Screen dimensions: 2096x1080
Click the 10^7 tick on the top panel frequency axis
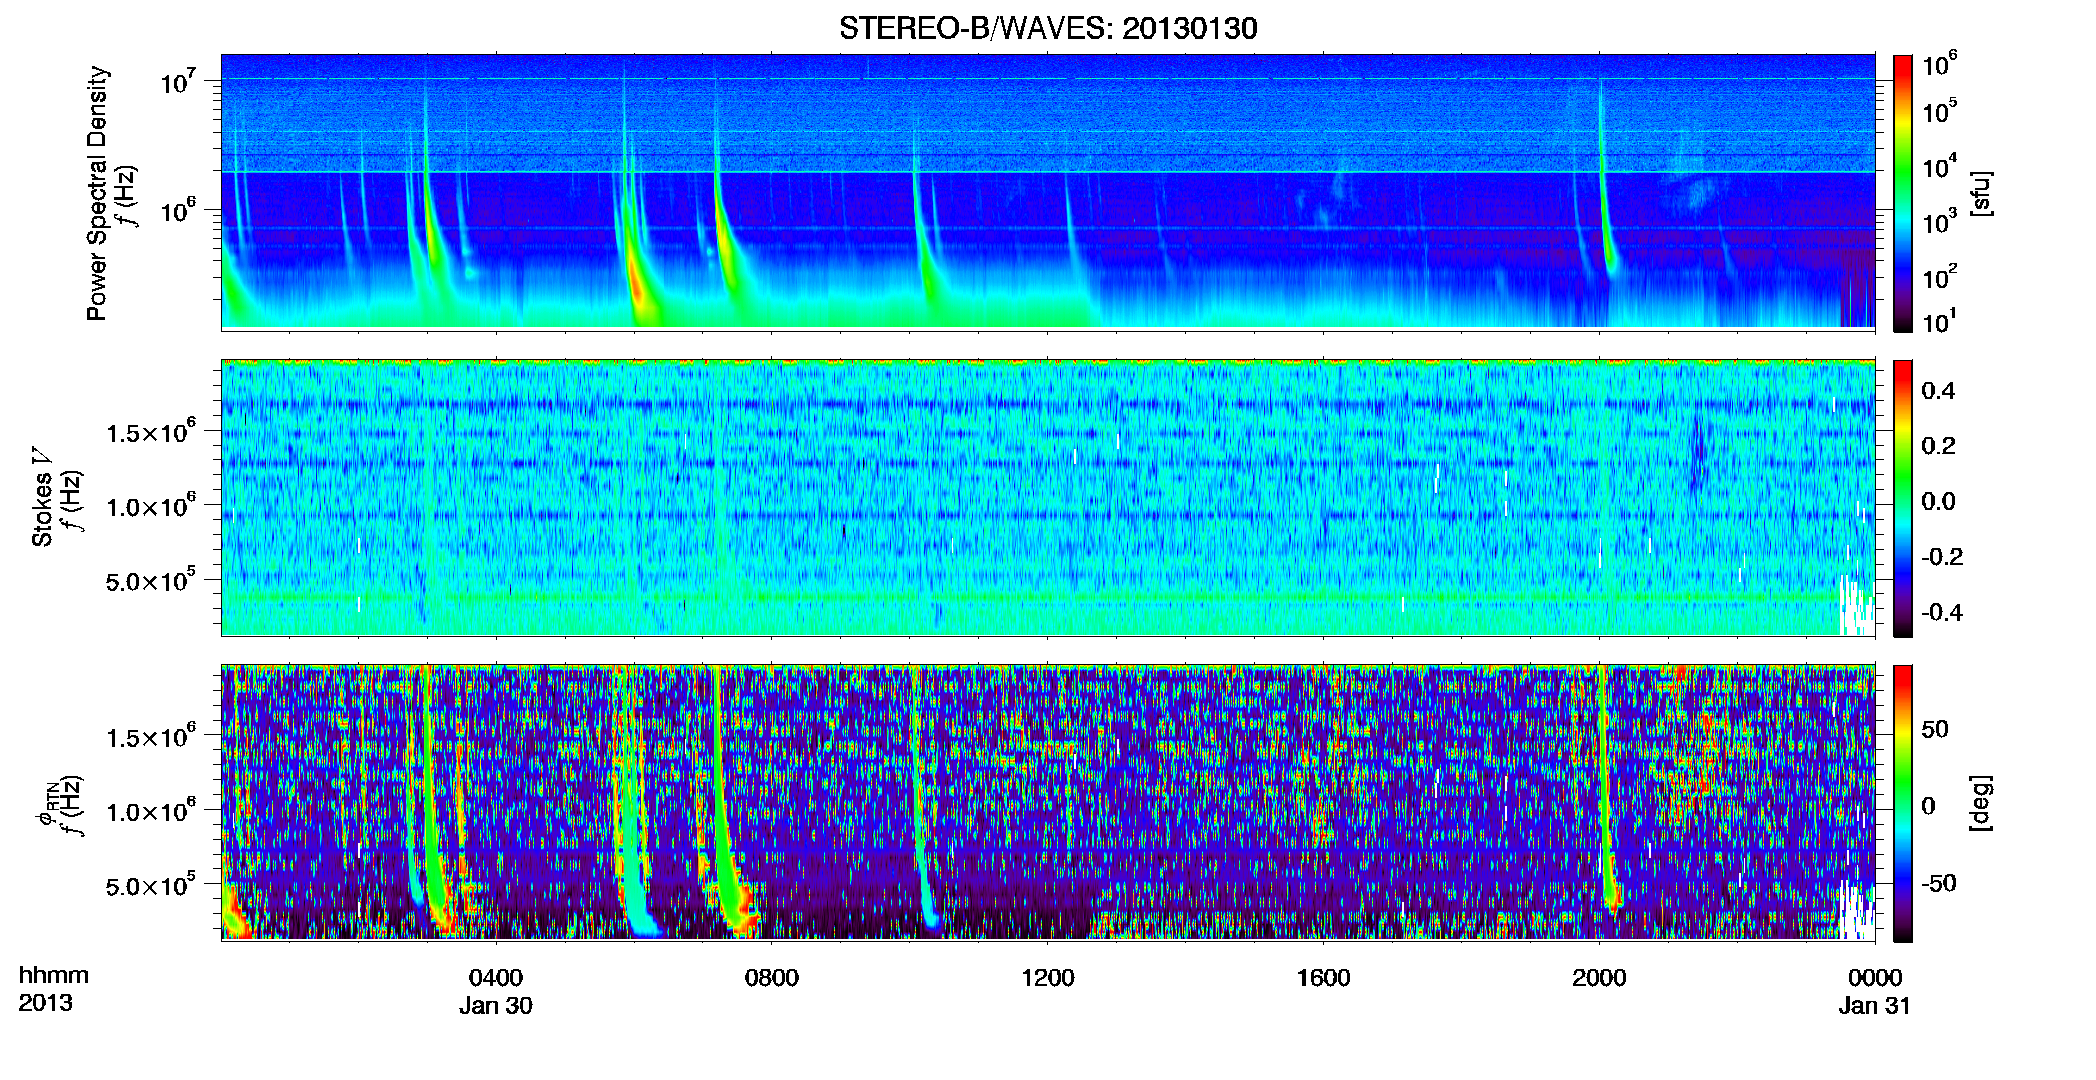(x=180, y=82)
